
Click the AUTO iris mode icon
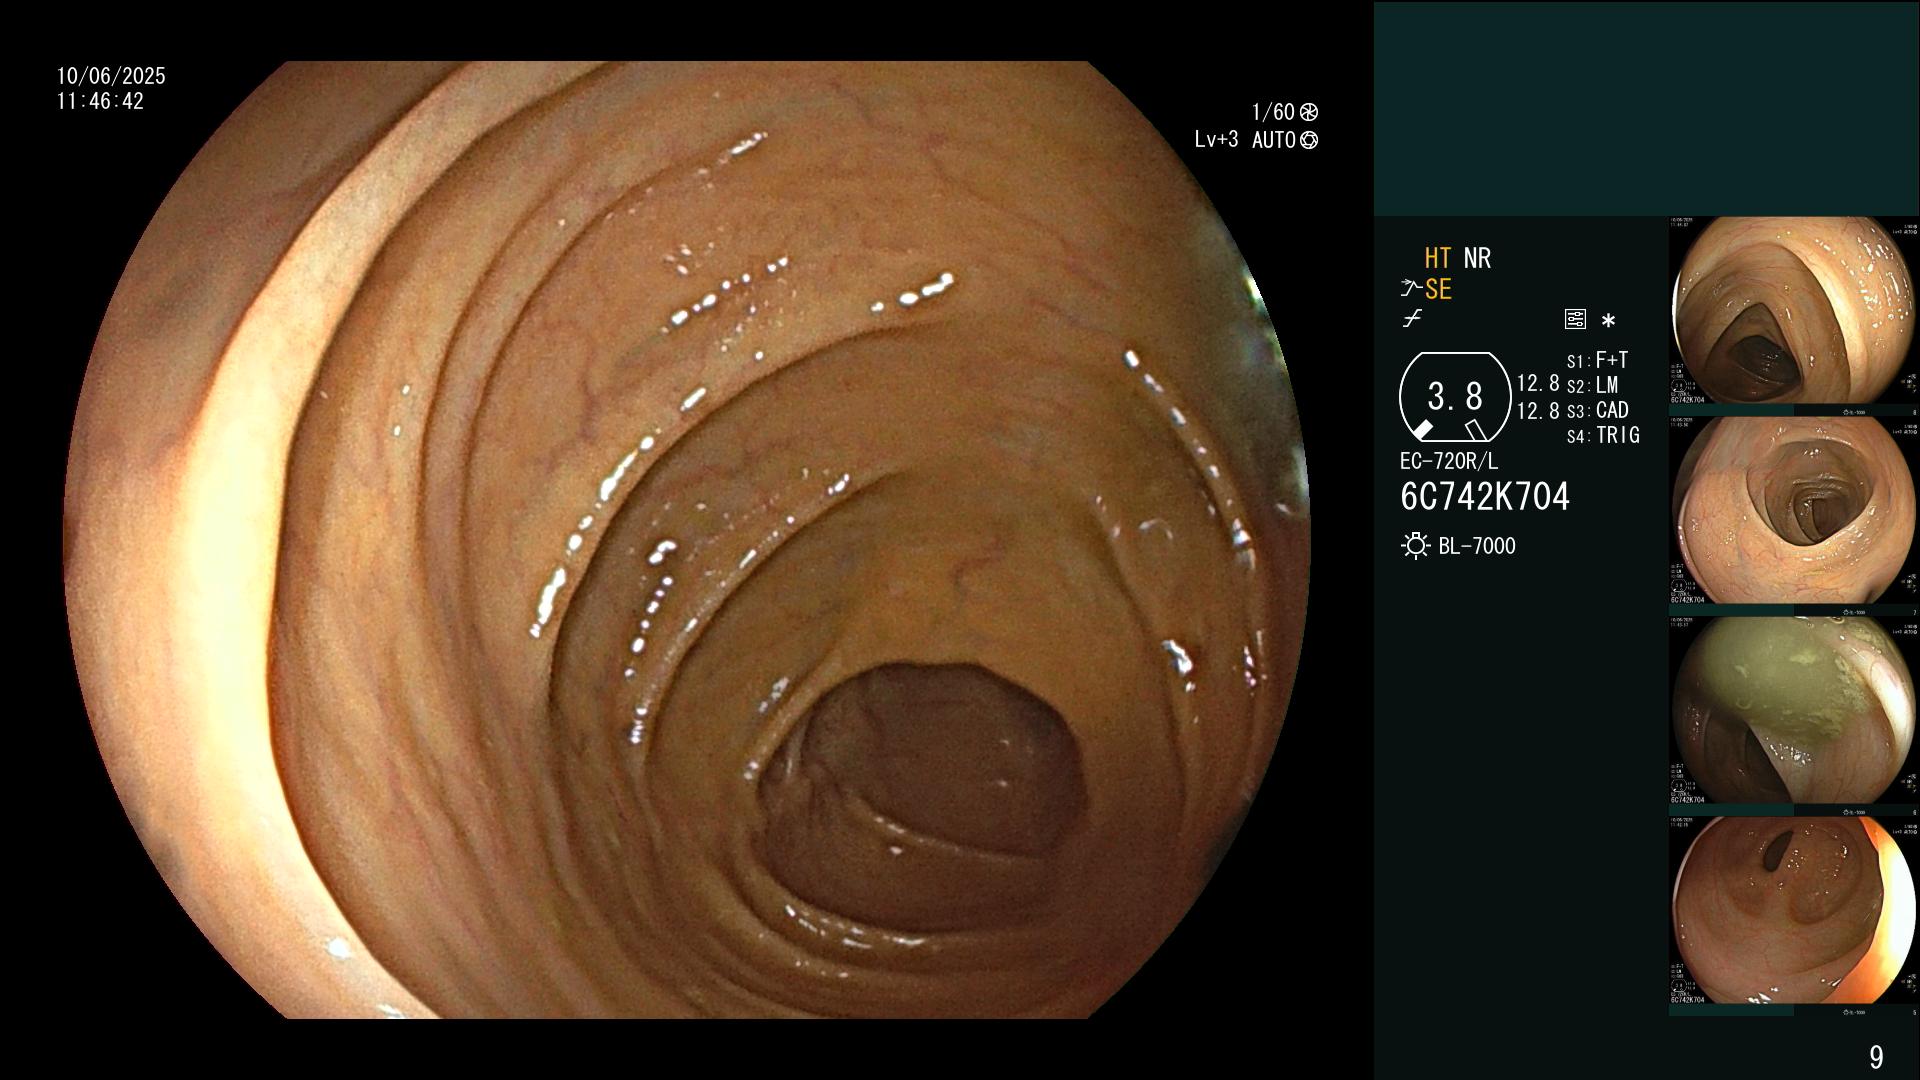pos(1309,140)
